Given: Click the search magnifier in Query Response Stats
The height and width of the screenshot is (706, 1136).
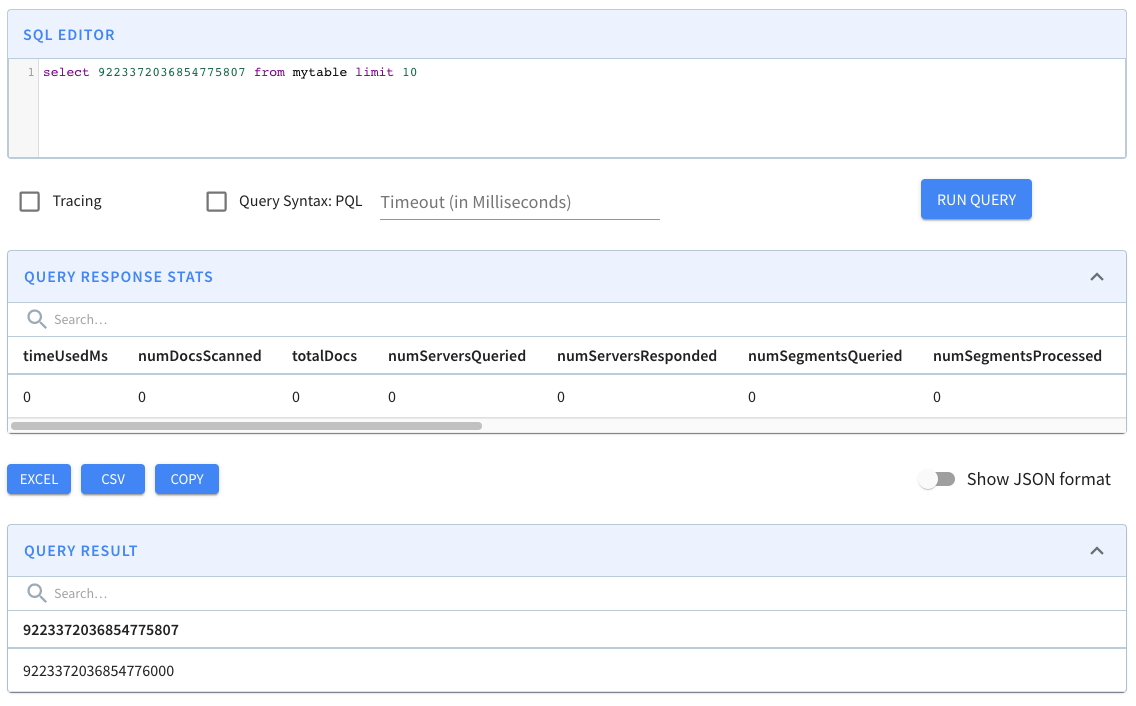Looking at the screenshot, I should (x=37, y=319).
